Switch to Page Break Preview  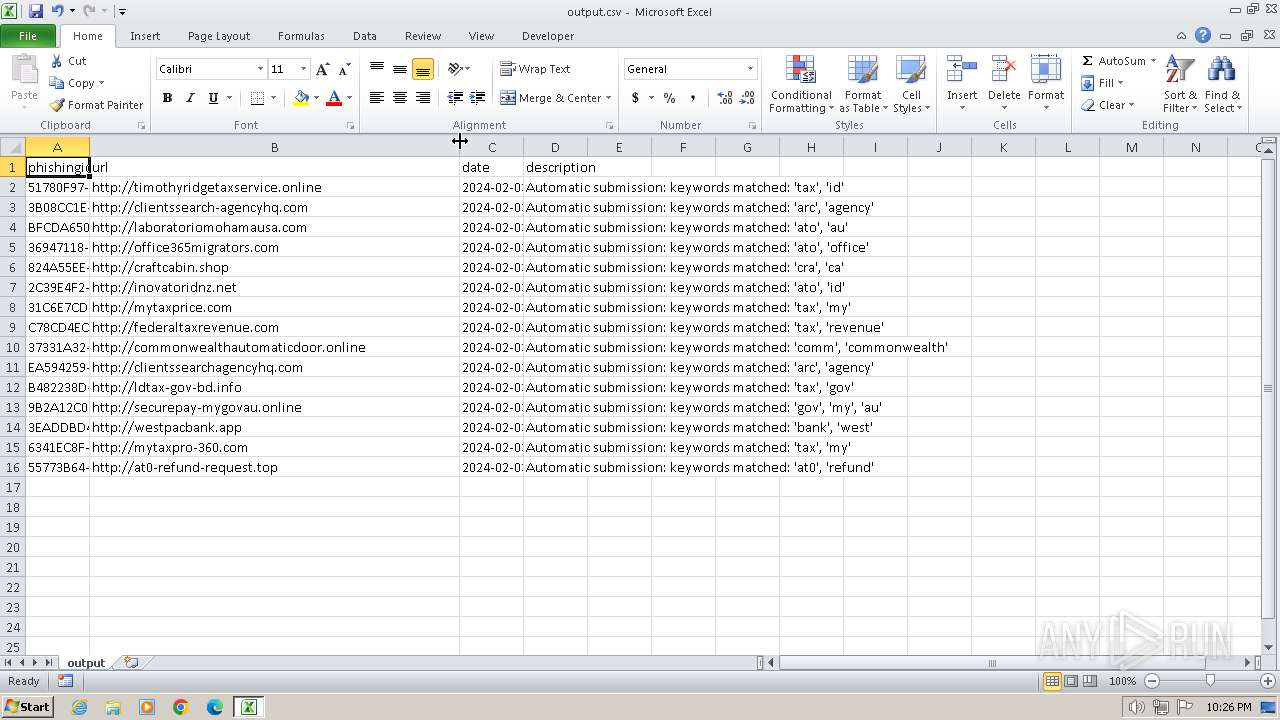click(1090, 681)
